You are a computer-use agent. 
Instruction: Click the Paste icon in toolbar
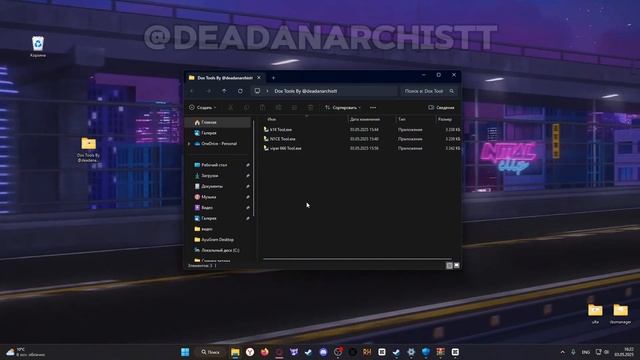[262, 107]
